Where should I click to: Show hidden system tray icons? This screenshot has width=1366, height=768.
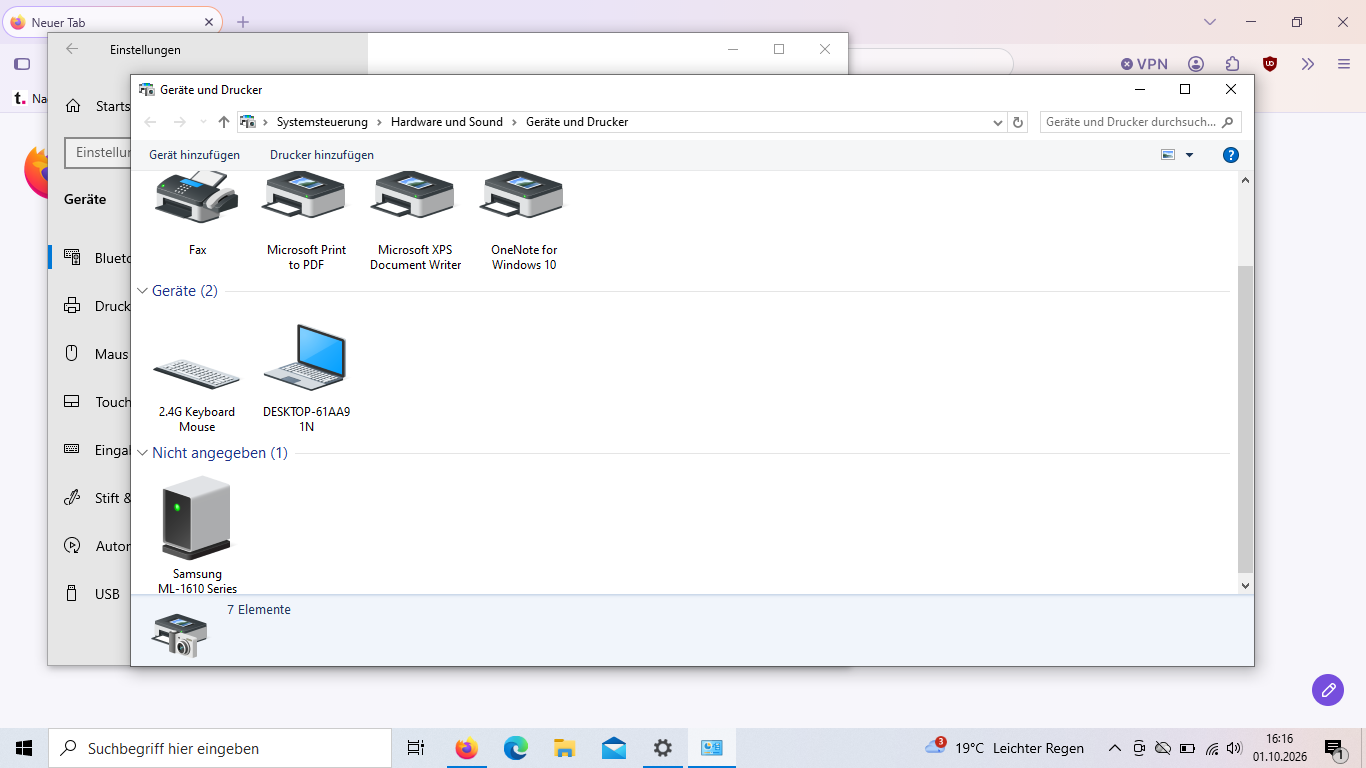coord(1114,748)
